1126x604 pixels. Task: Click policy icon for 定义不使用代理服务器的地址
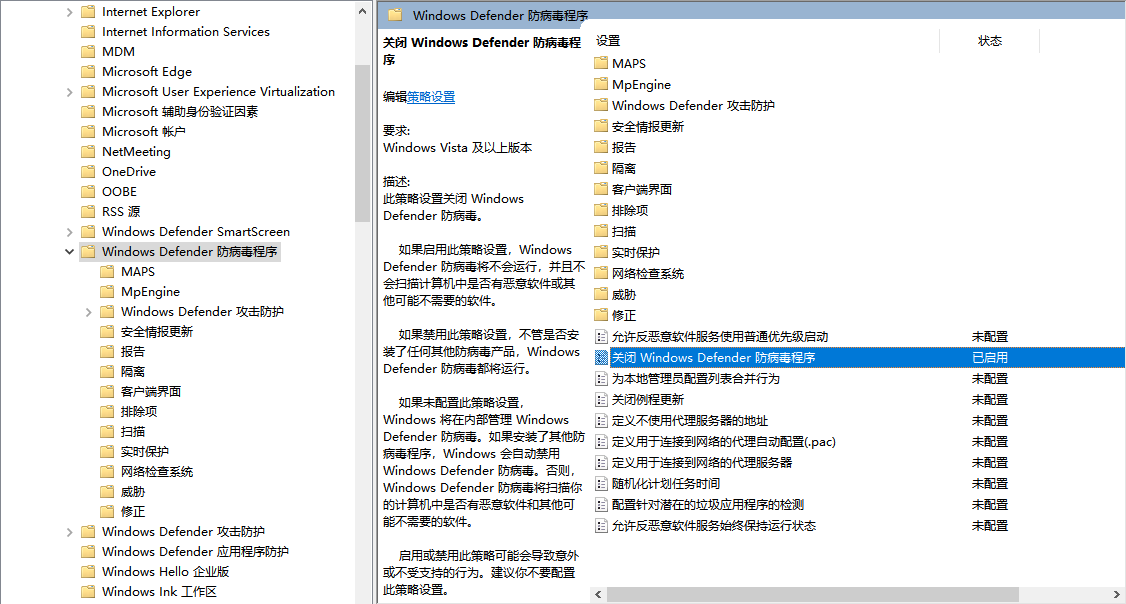click(x=601, y=421)
